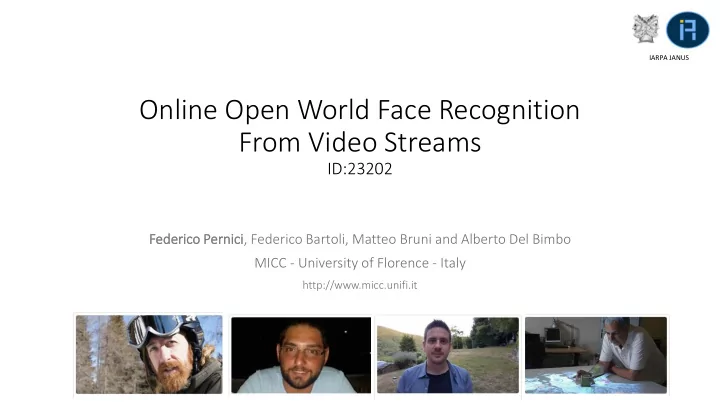Select the thumbnail of man with glasses on dark background
Viewport: 720px width, 405px height.
301,355
